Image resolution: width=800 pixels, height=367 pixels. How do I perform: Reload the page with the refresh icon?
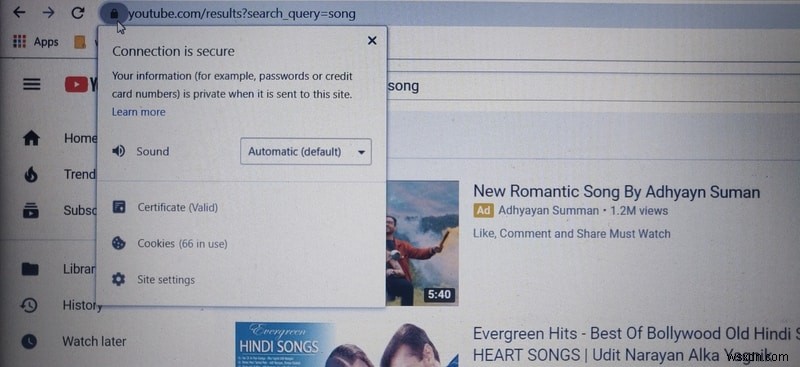pos(78,12)
